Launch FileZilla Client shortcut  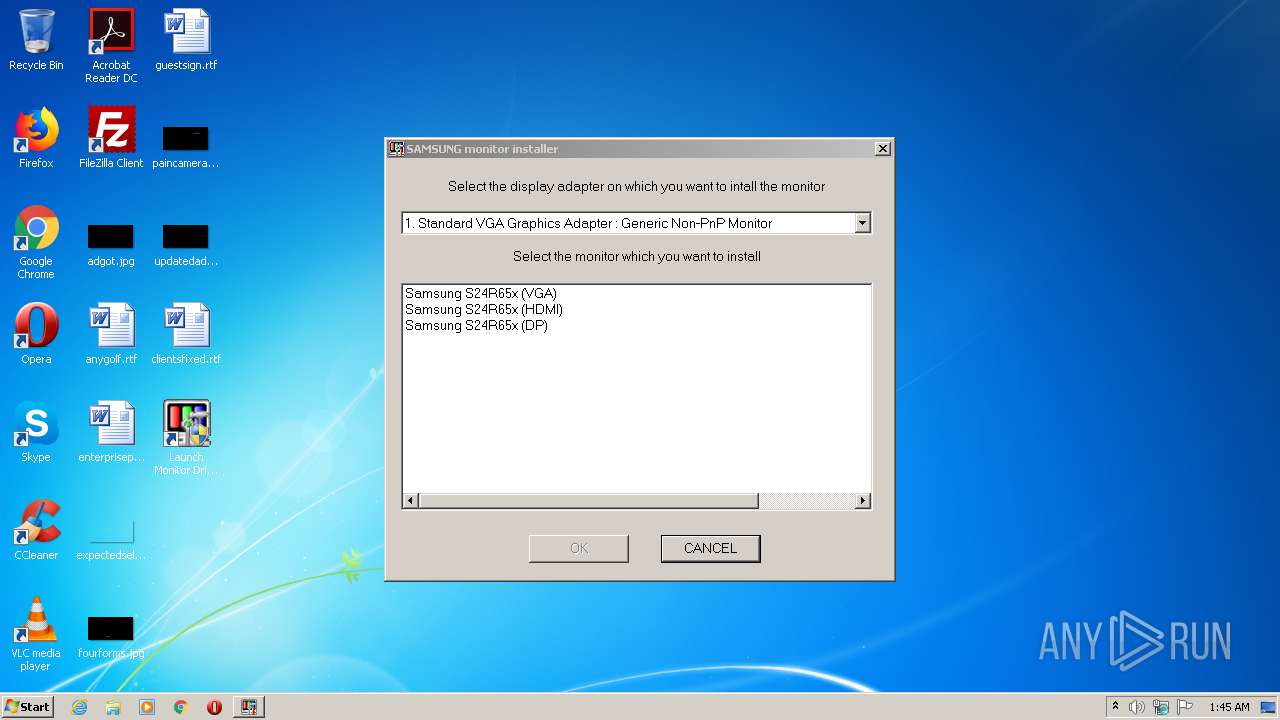pyautogui.click(x=111, y=138)
